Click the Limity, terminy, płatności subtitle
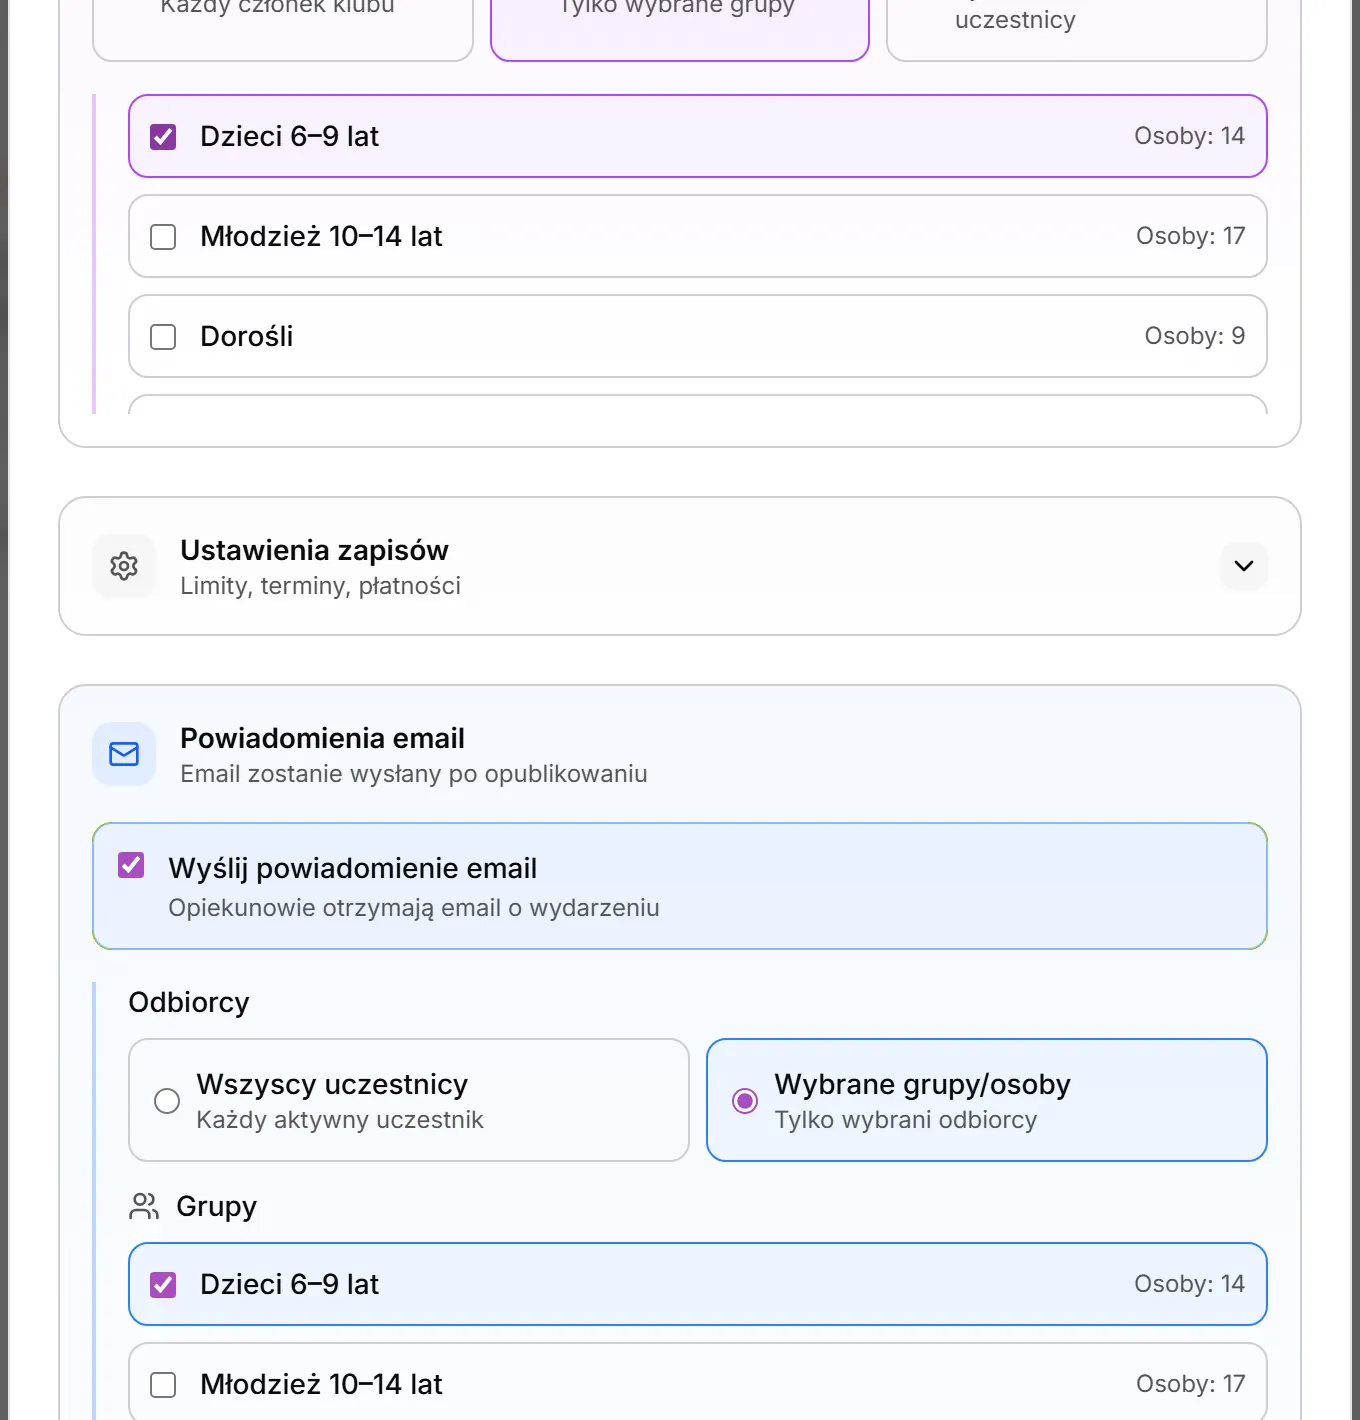1360x1420 pixels. [x=320, y=586]
